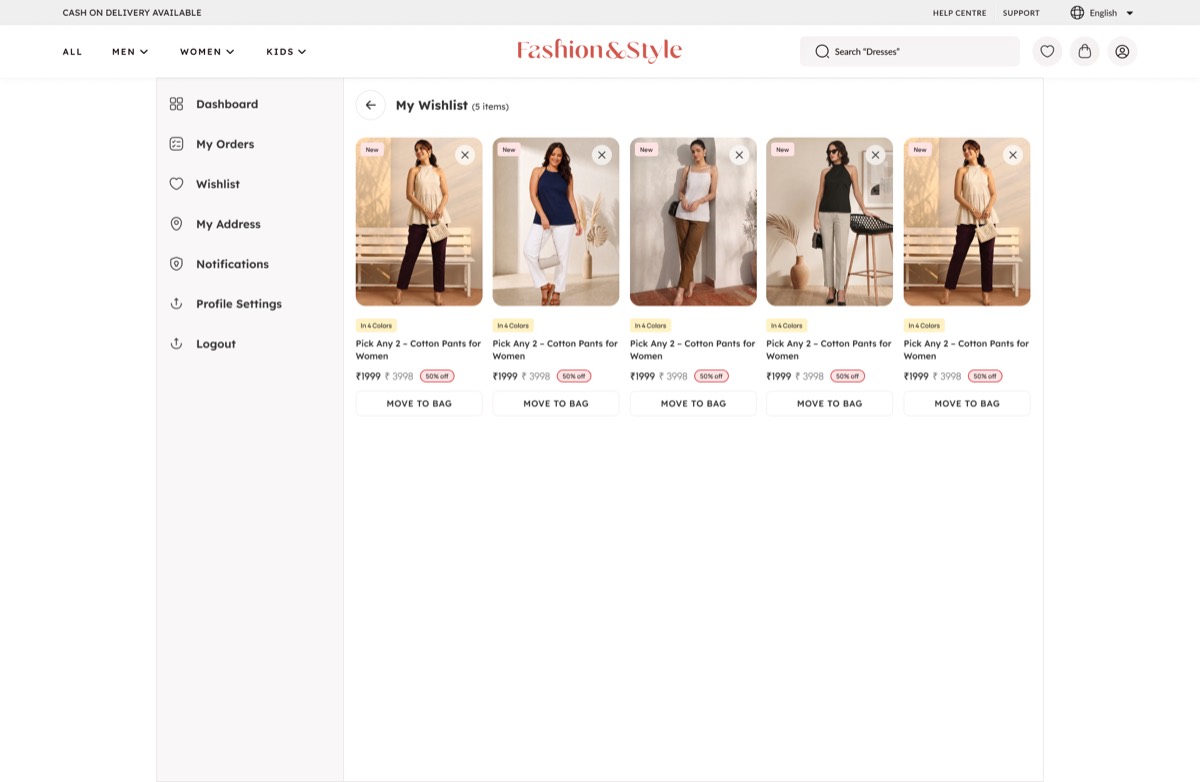Click In 4 Colors tag under navy top
Image resolution: width=1200 pixels, height=782 pixels.
513,325
